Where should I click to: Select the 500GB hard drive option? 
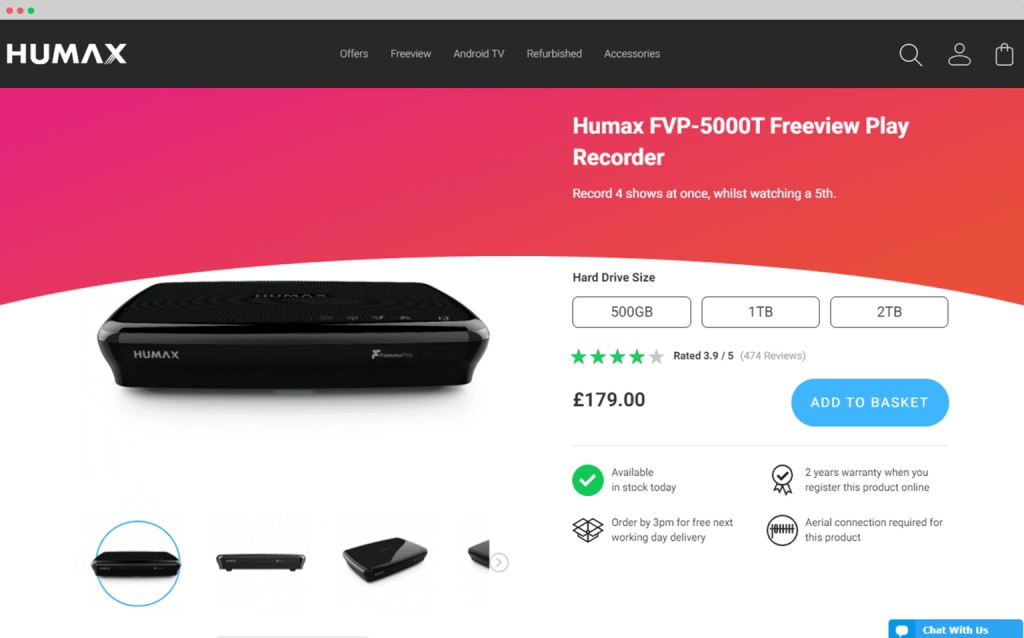[x=632, y=312]
